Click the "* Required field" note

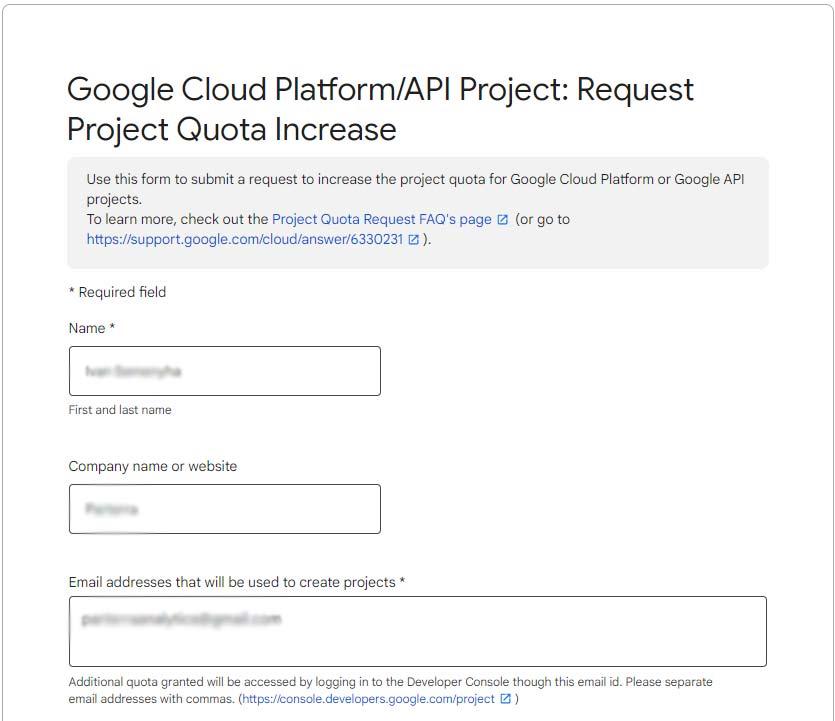[118, 292]
